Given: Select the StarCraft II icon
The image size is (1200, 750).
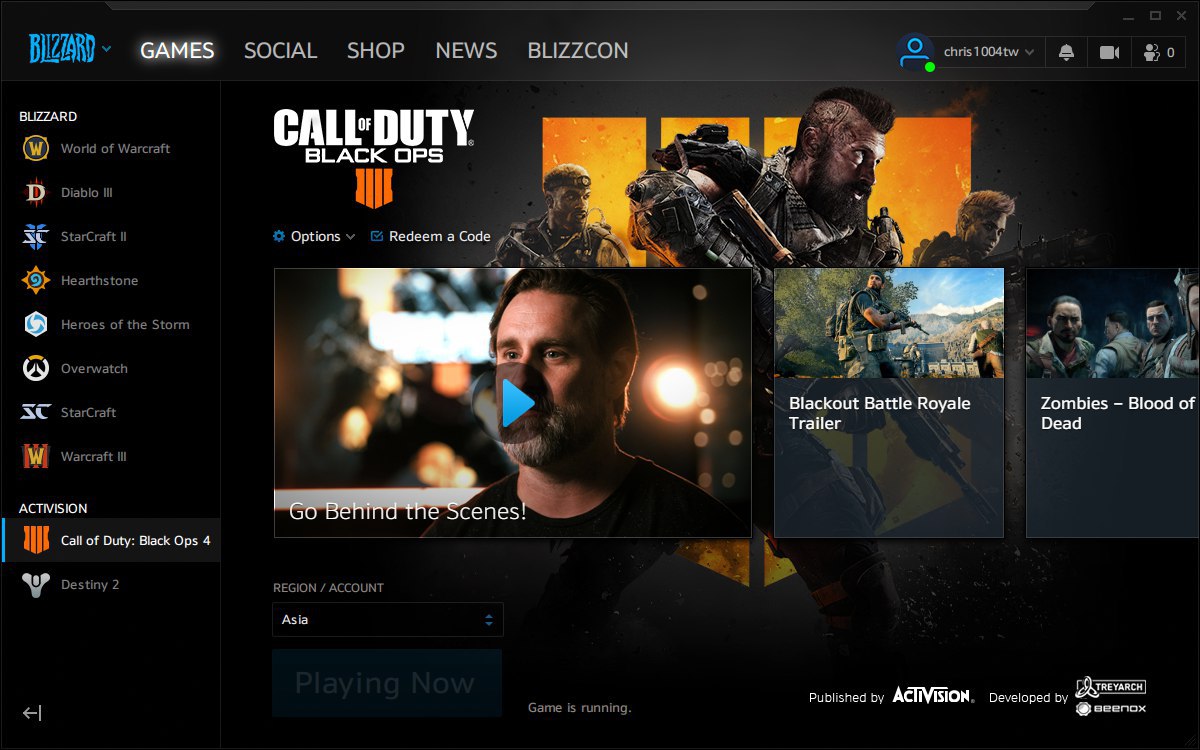Looking at the screenshot, I should click(x=35, y=236).
